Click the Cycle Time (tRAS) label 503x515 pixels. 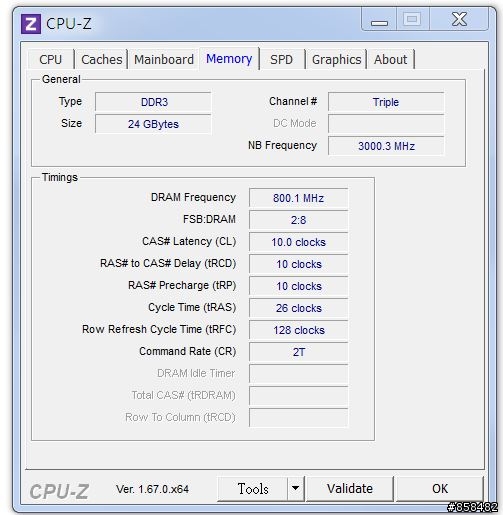(192, 307)
